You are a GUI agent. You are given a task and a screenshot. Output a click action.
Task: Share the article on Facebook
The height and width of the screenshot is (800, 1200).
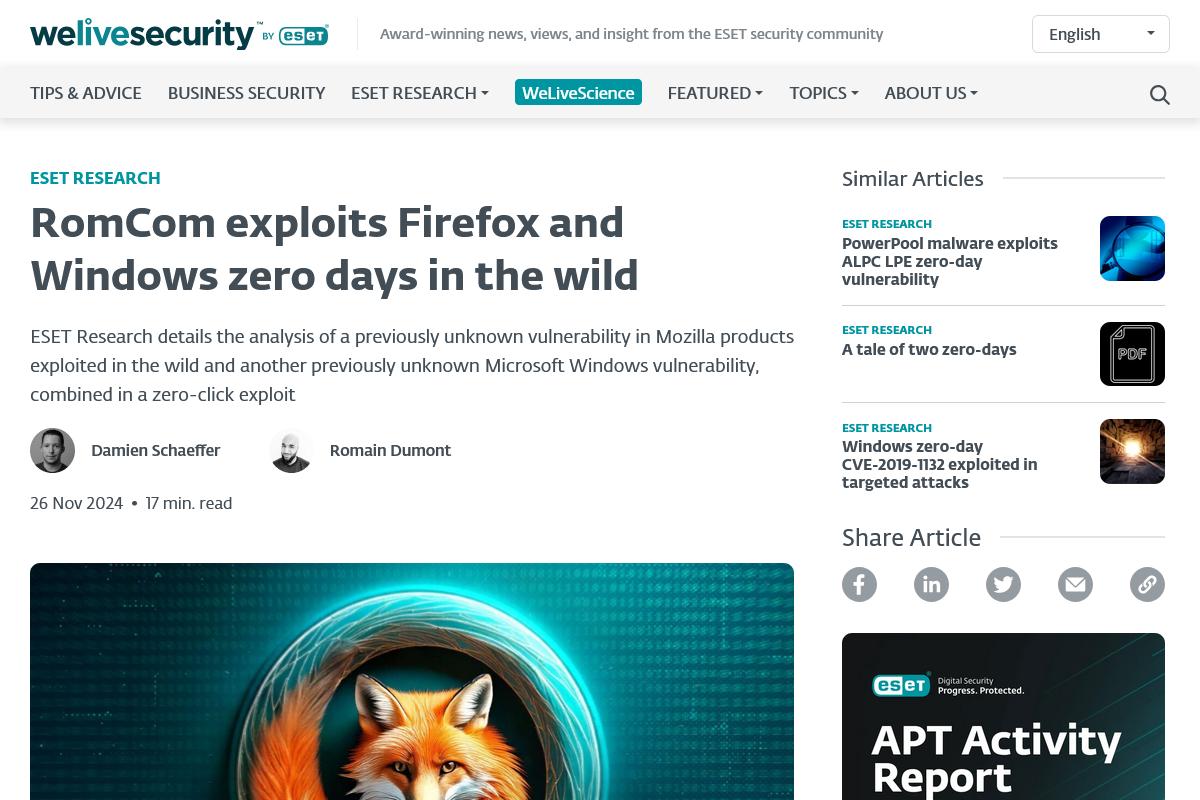coord(859,584)
